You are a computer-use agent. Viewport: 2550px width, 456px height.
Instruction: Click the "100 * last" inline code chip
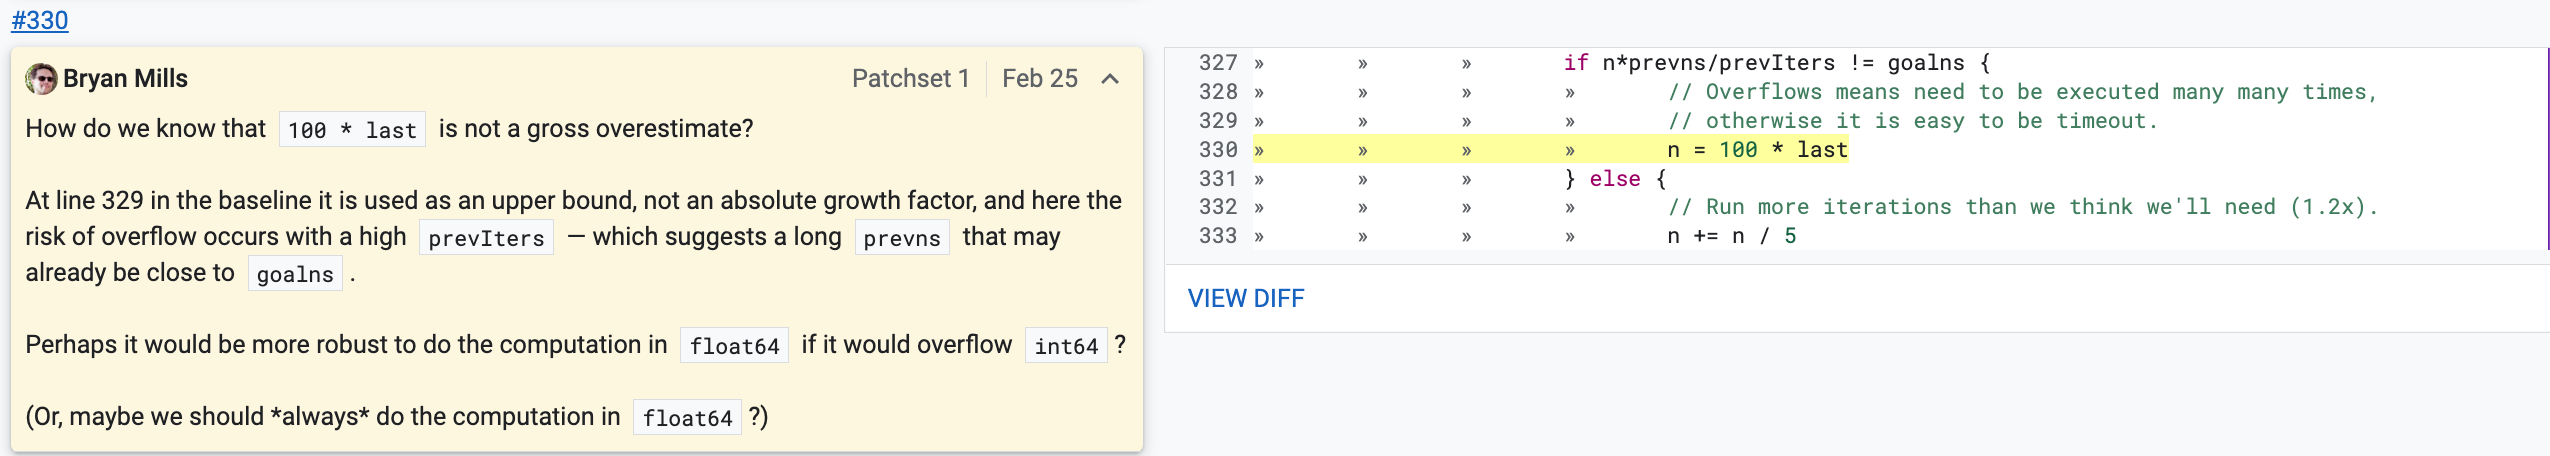click(x=352, y=130)
